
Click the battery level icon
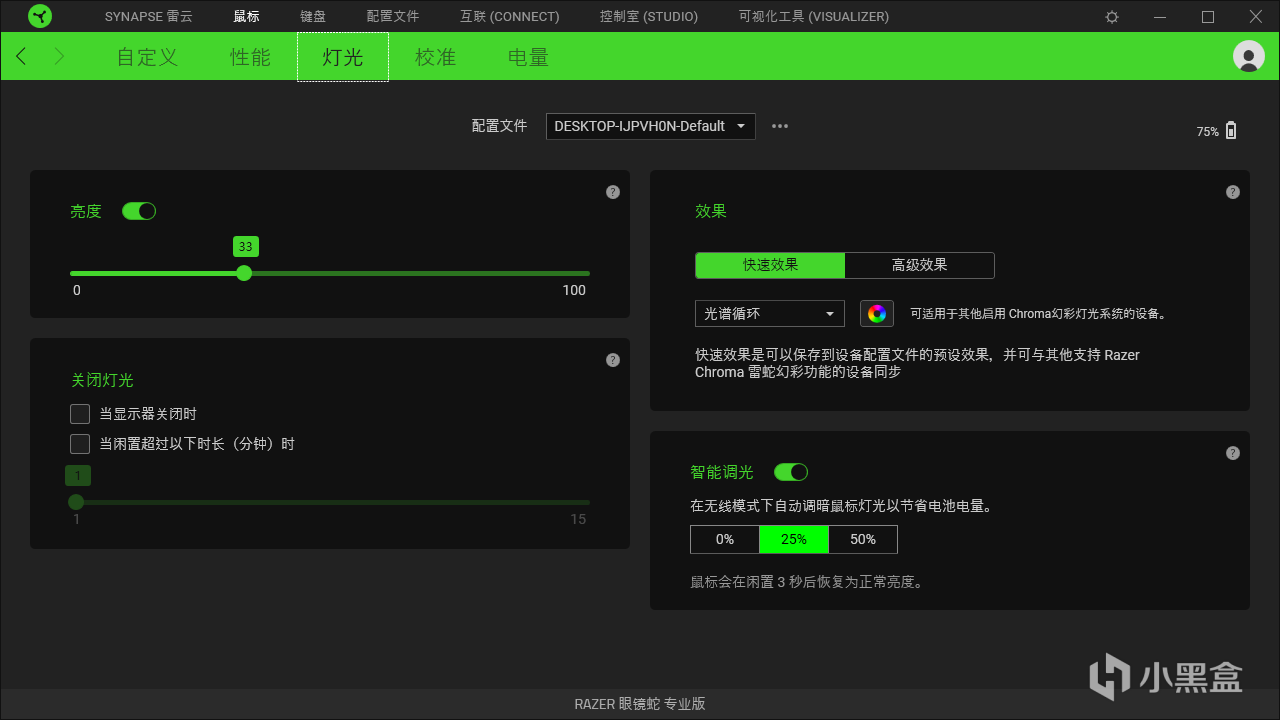[x=1231, y=130]
